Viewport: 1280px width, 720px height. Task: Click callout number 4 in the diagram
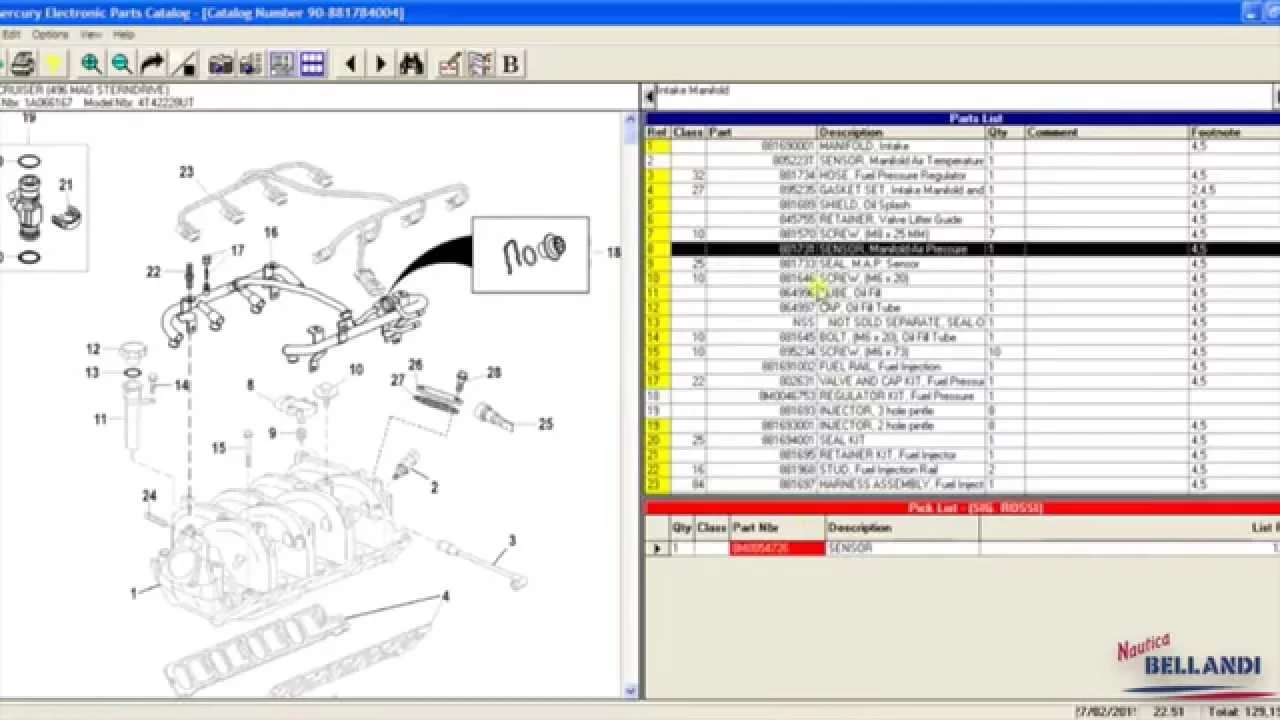click(446, 597)
